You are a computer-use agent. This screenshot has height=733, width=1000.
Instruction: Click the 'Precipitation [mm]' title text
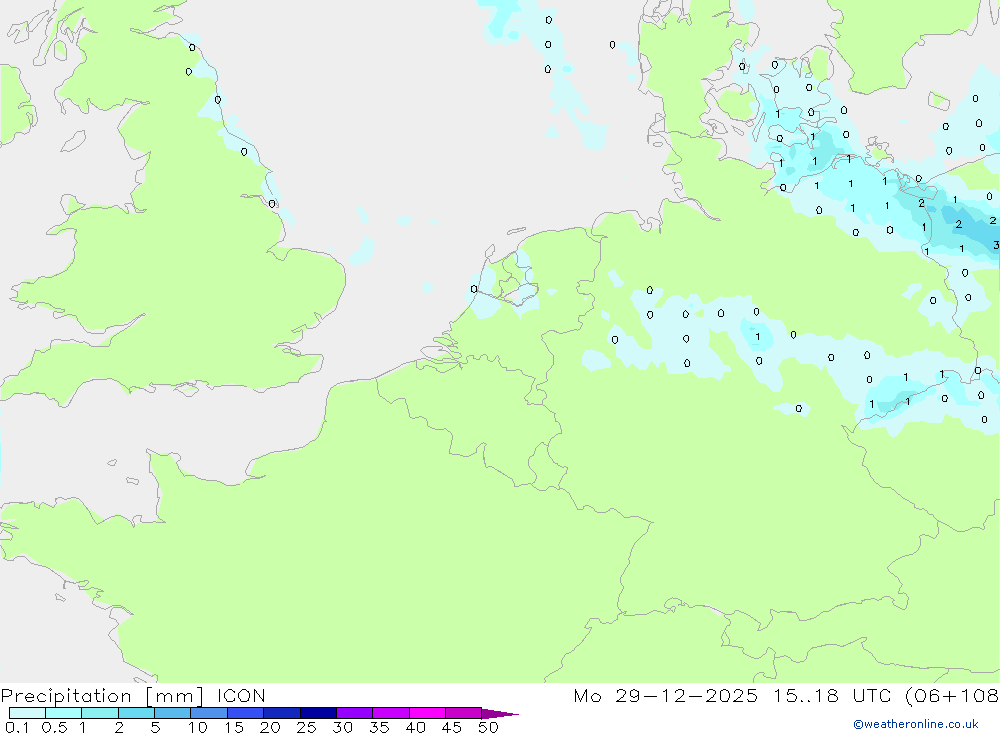coord(102,696)
